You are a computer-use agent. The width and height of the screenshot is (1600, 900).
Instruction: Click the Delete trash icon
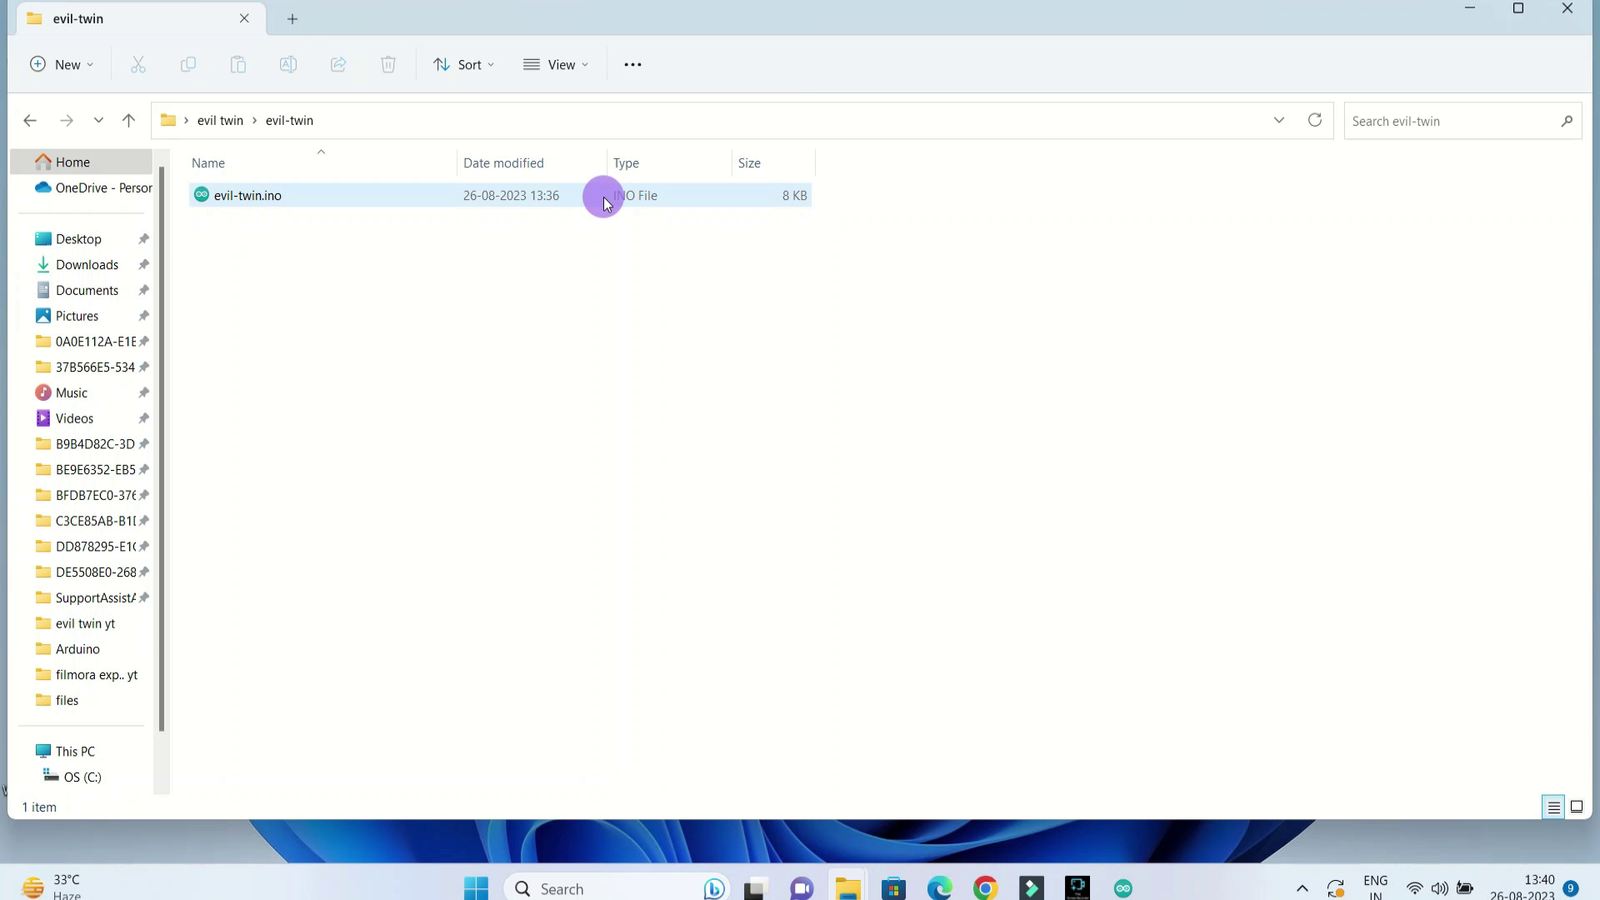coord(388,65)
